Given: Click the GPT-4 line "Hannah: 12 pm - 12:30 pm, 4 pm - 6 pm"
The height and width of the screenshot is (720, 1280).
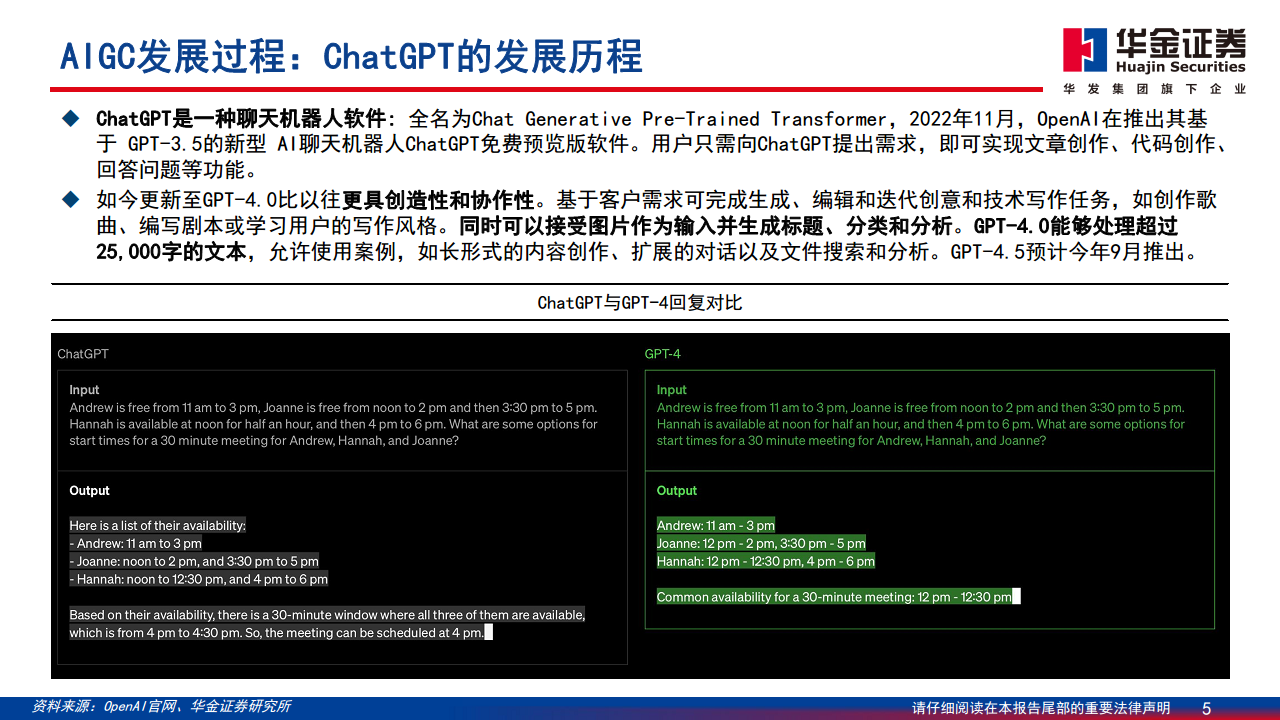Looking at the screenshot, I should point(766,561).
